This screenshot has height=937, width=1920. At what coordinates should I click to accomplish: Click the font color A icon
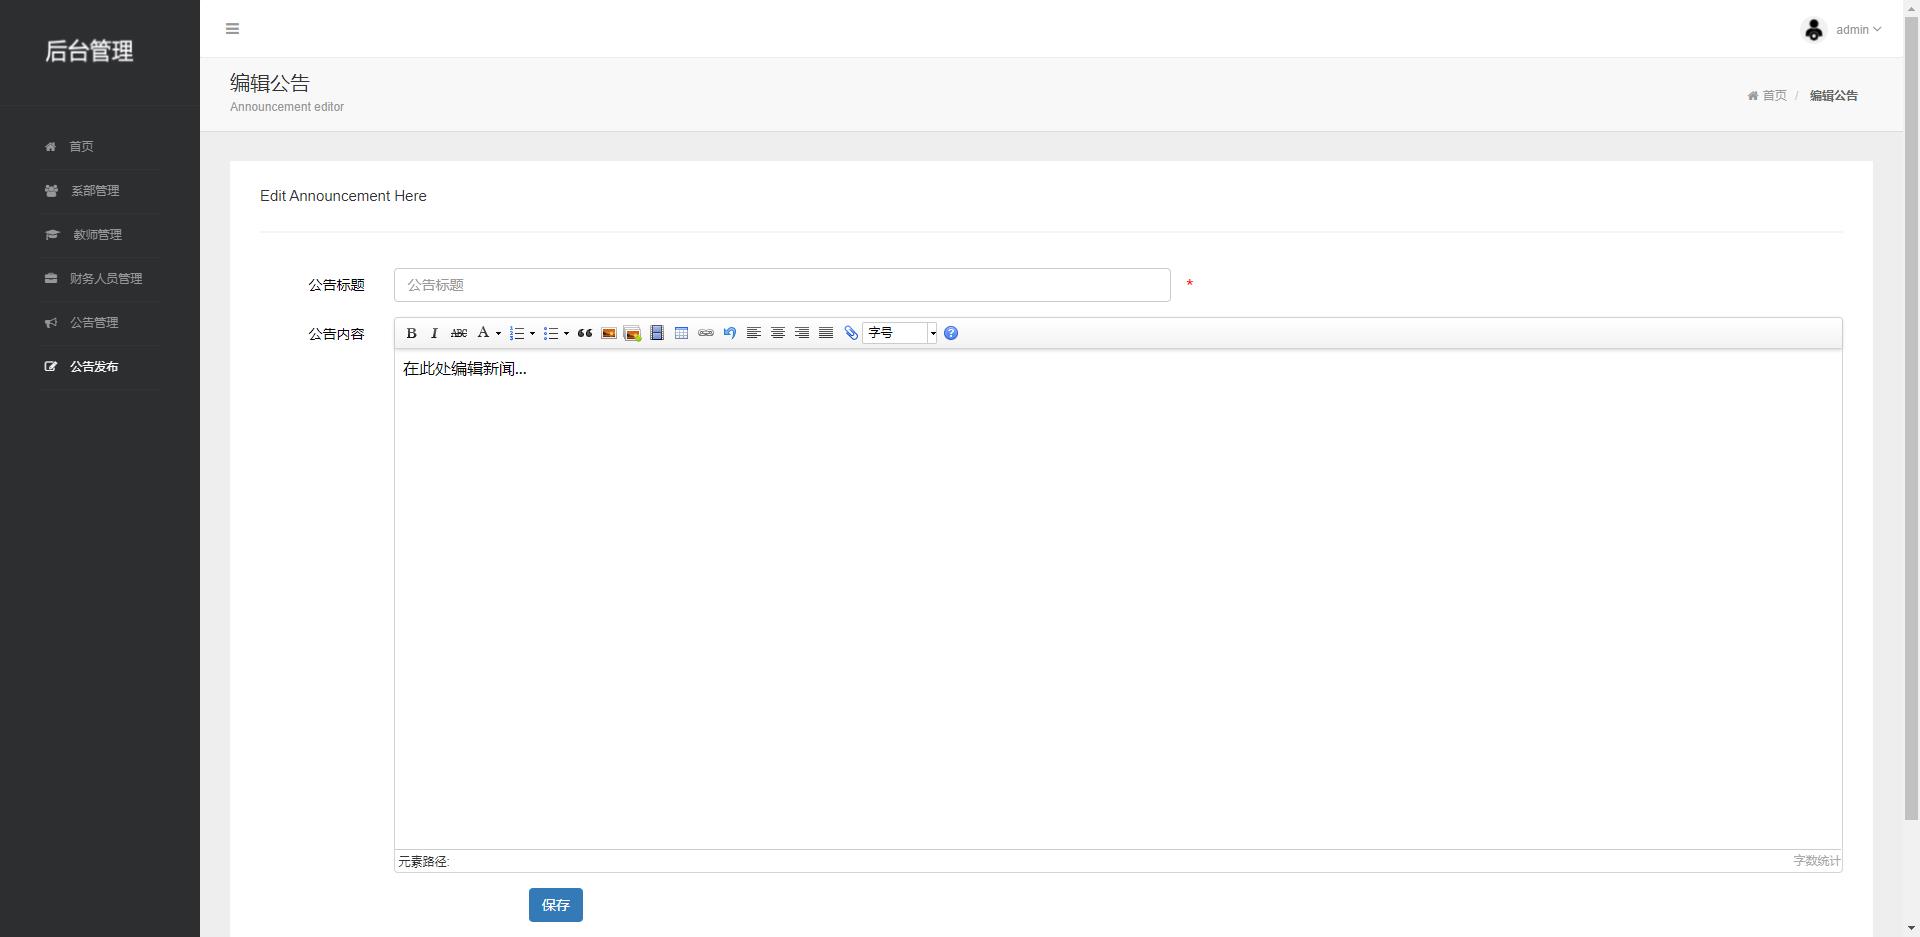click(x=483, y=333)
